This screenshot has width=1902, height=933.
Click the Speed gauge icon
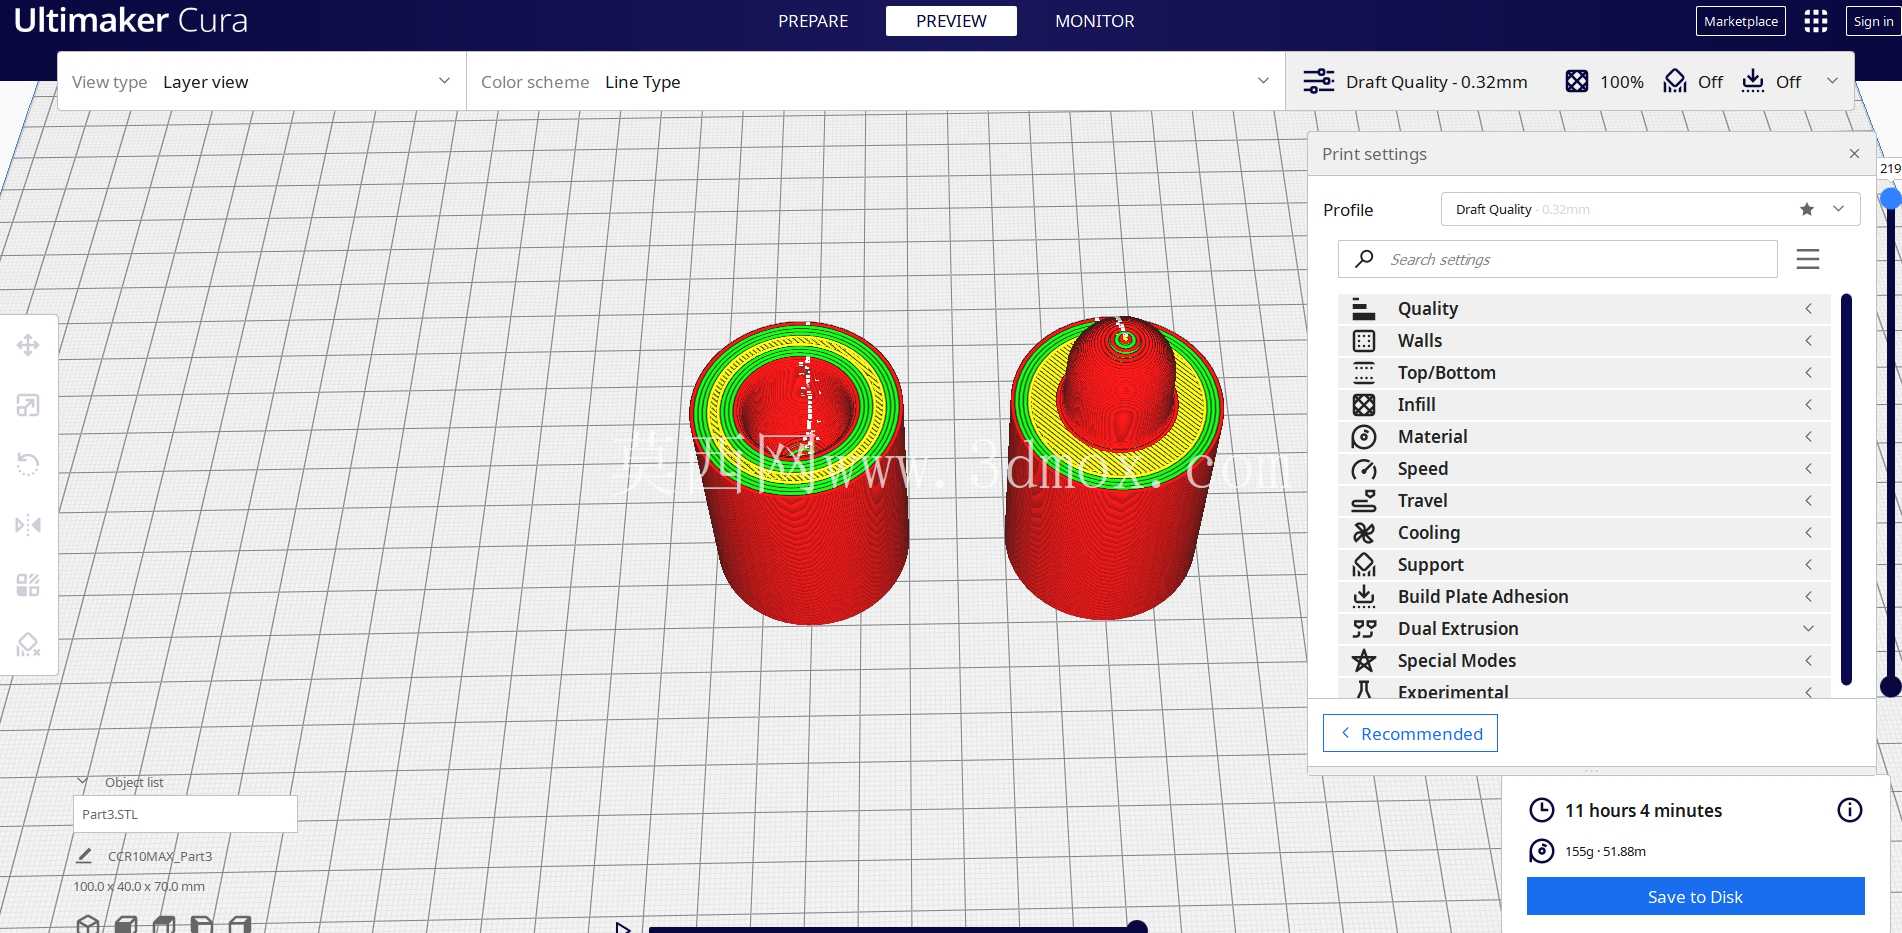point(1364,469)
